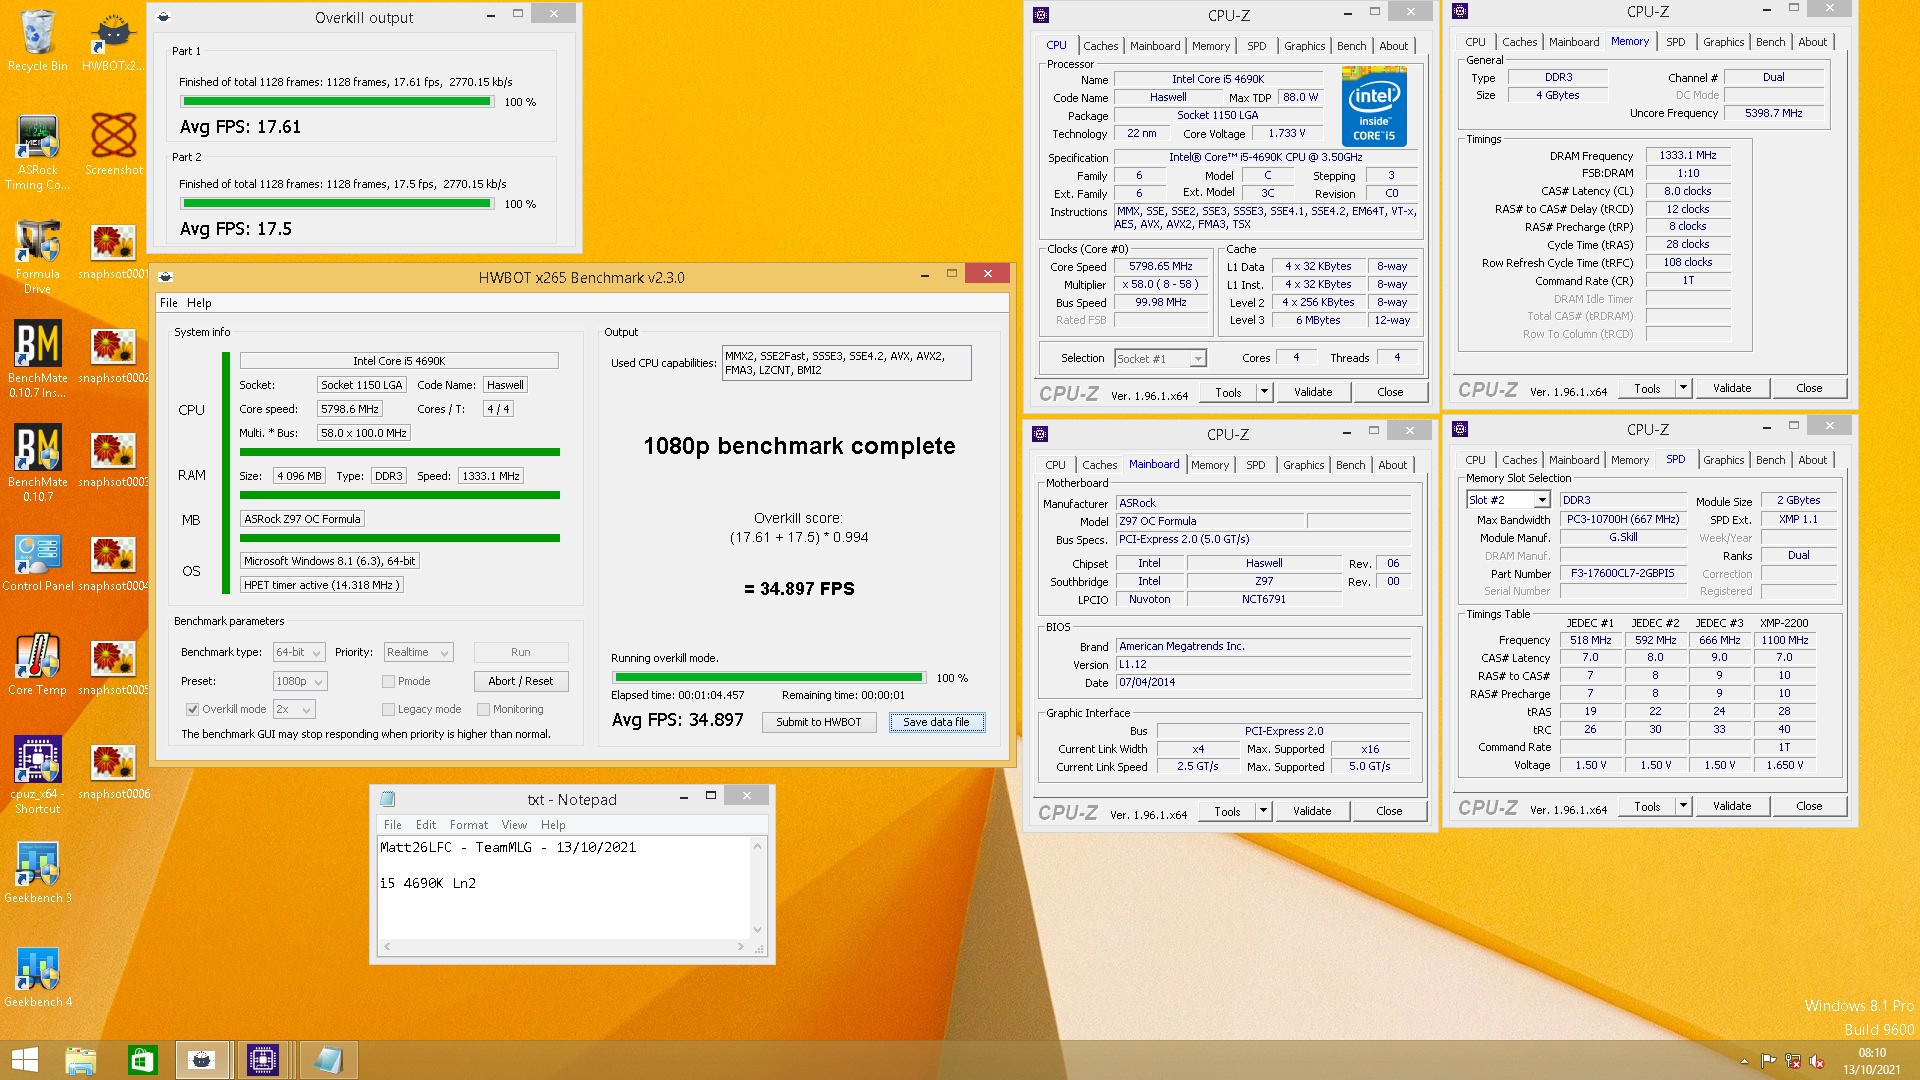1920x1080 pixels.
Task: Switch to Notepad taskbar button
Action: pyautogui.click(x=328, y=1060)
